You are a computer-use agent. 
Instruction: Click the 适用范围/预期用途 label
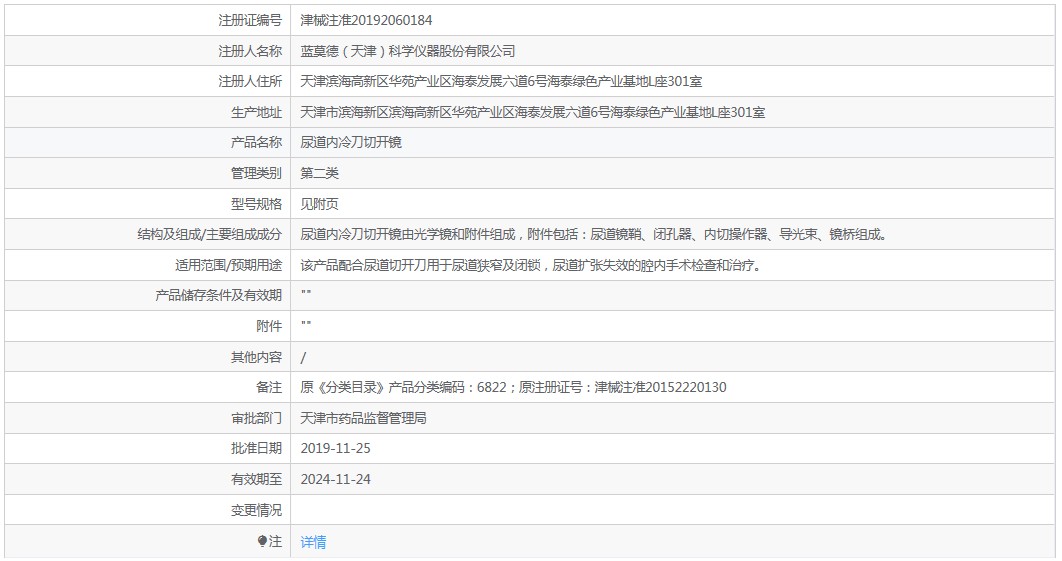228,266
